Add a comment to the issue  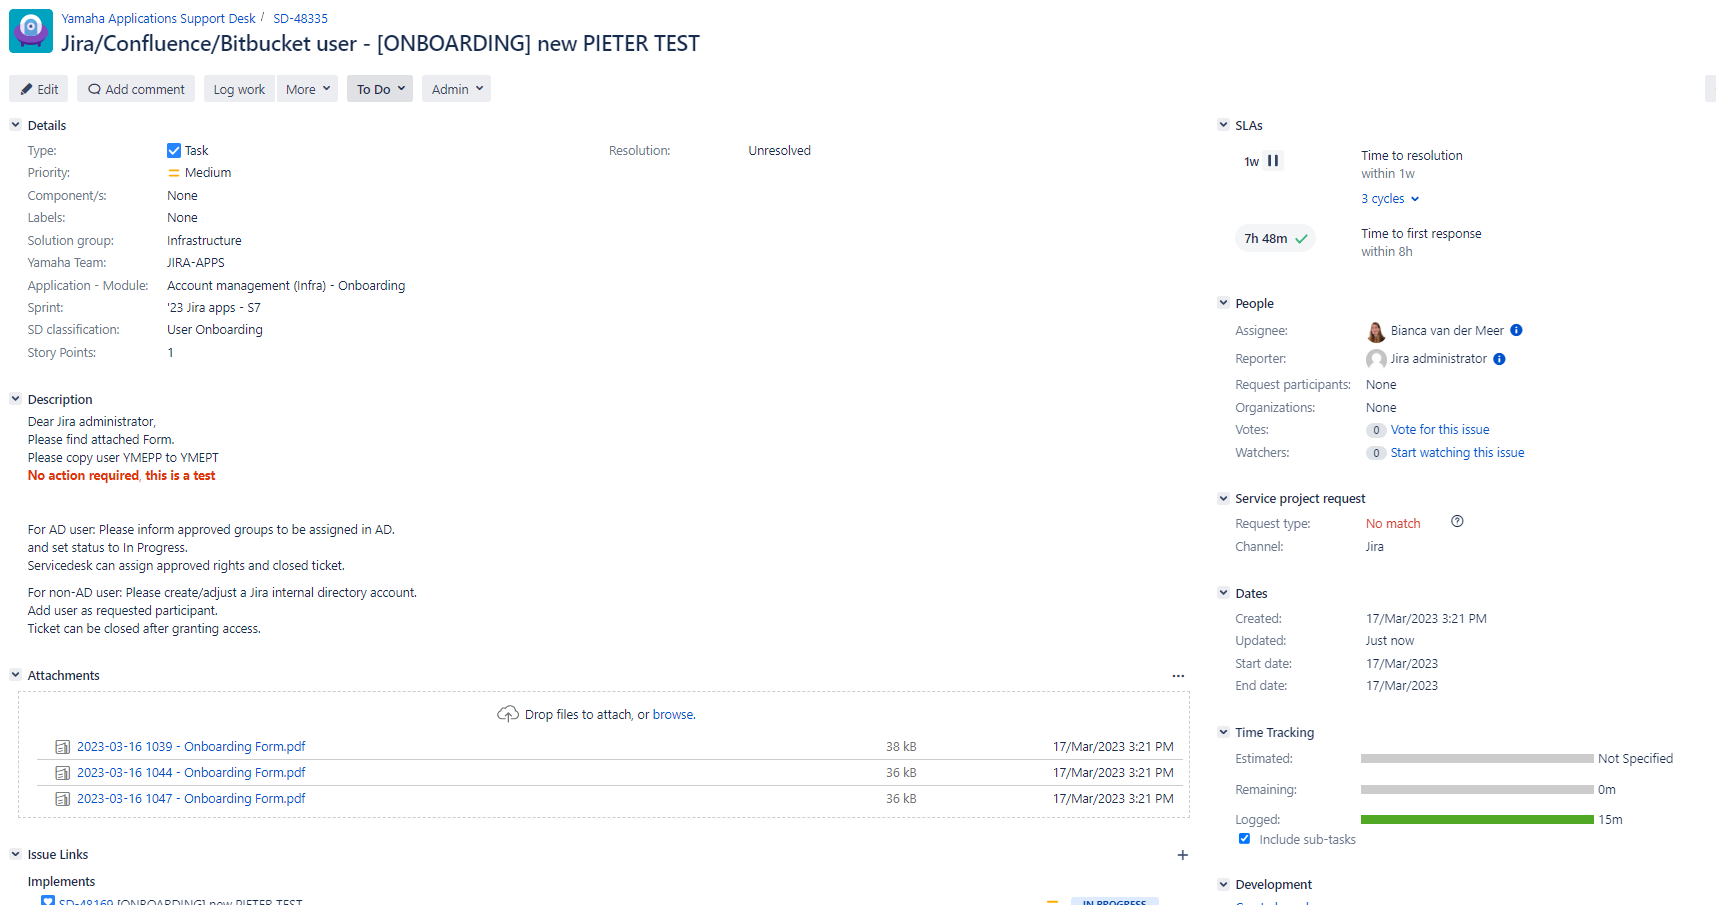pyautogui.click(x=136, y=89)
